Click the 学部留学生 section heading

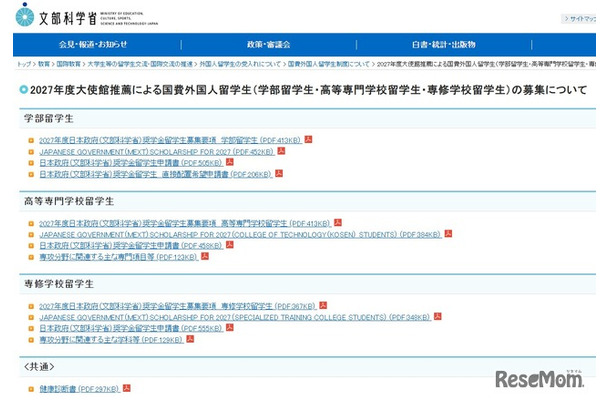pos(49,119)
